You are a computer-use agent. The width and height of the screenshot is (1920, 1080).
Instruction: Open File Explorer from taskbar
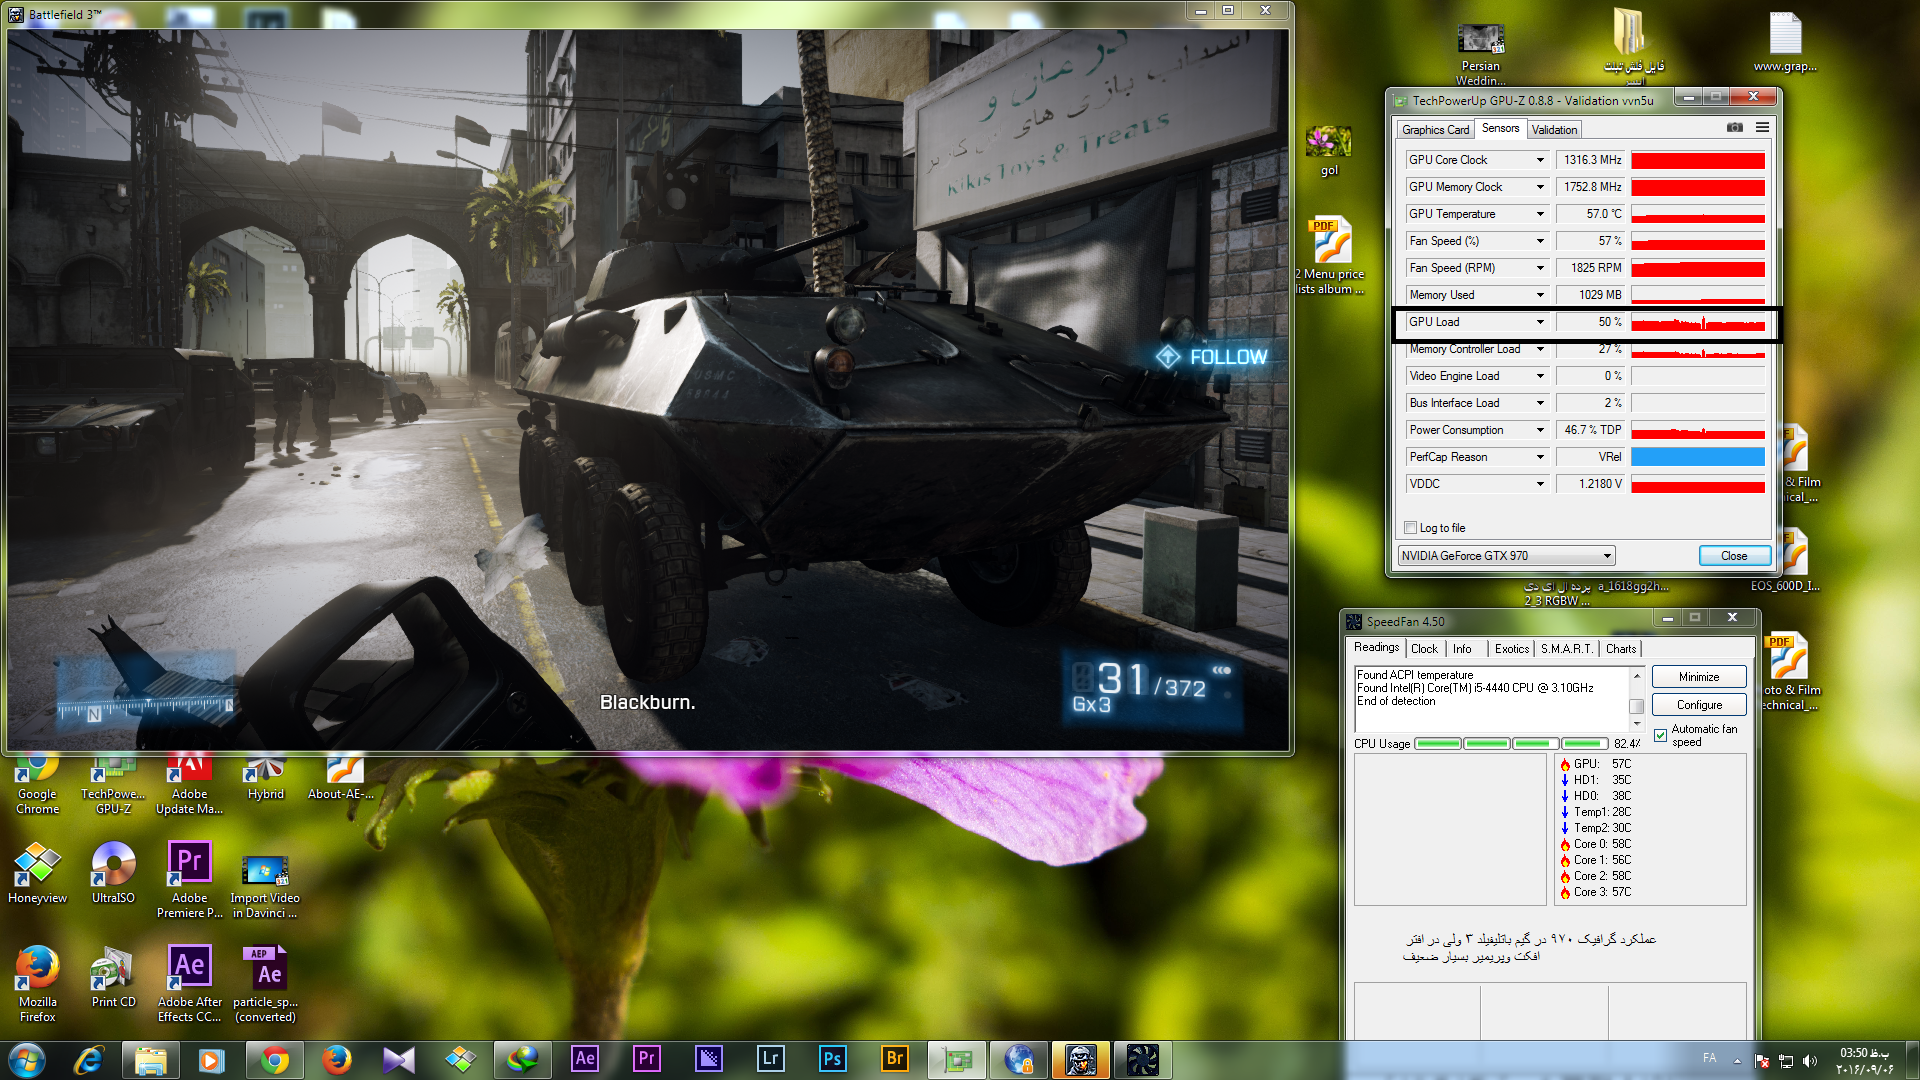pyautogui.click(x=150, y=1060)
